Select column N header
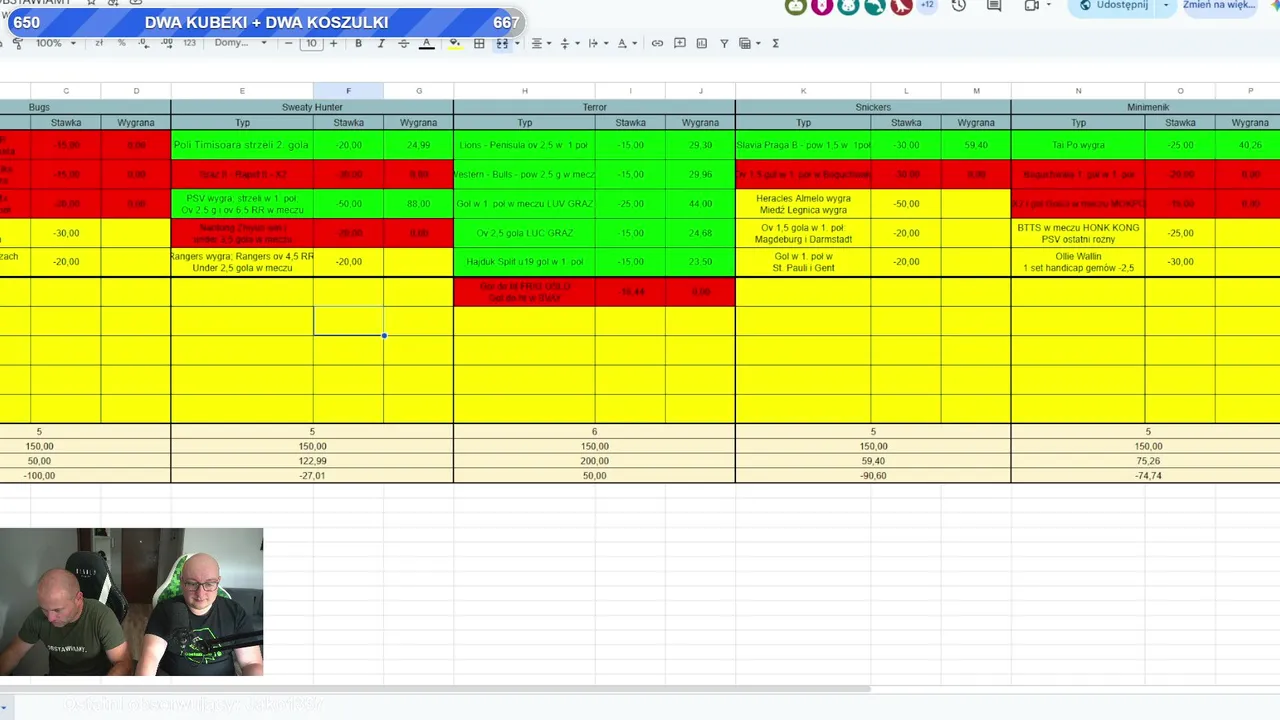The image size is (1280, 720). 1078,91
